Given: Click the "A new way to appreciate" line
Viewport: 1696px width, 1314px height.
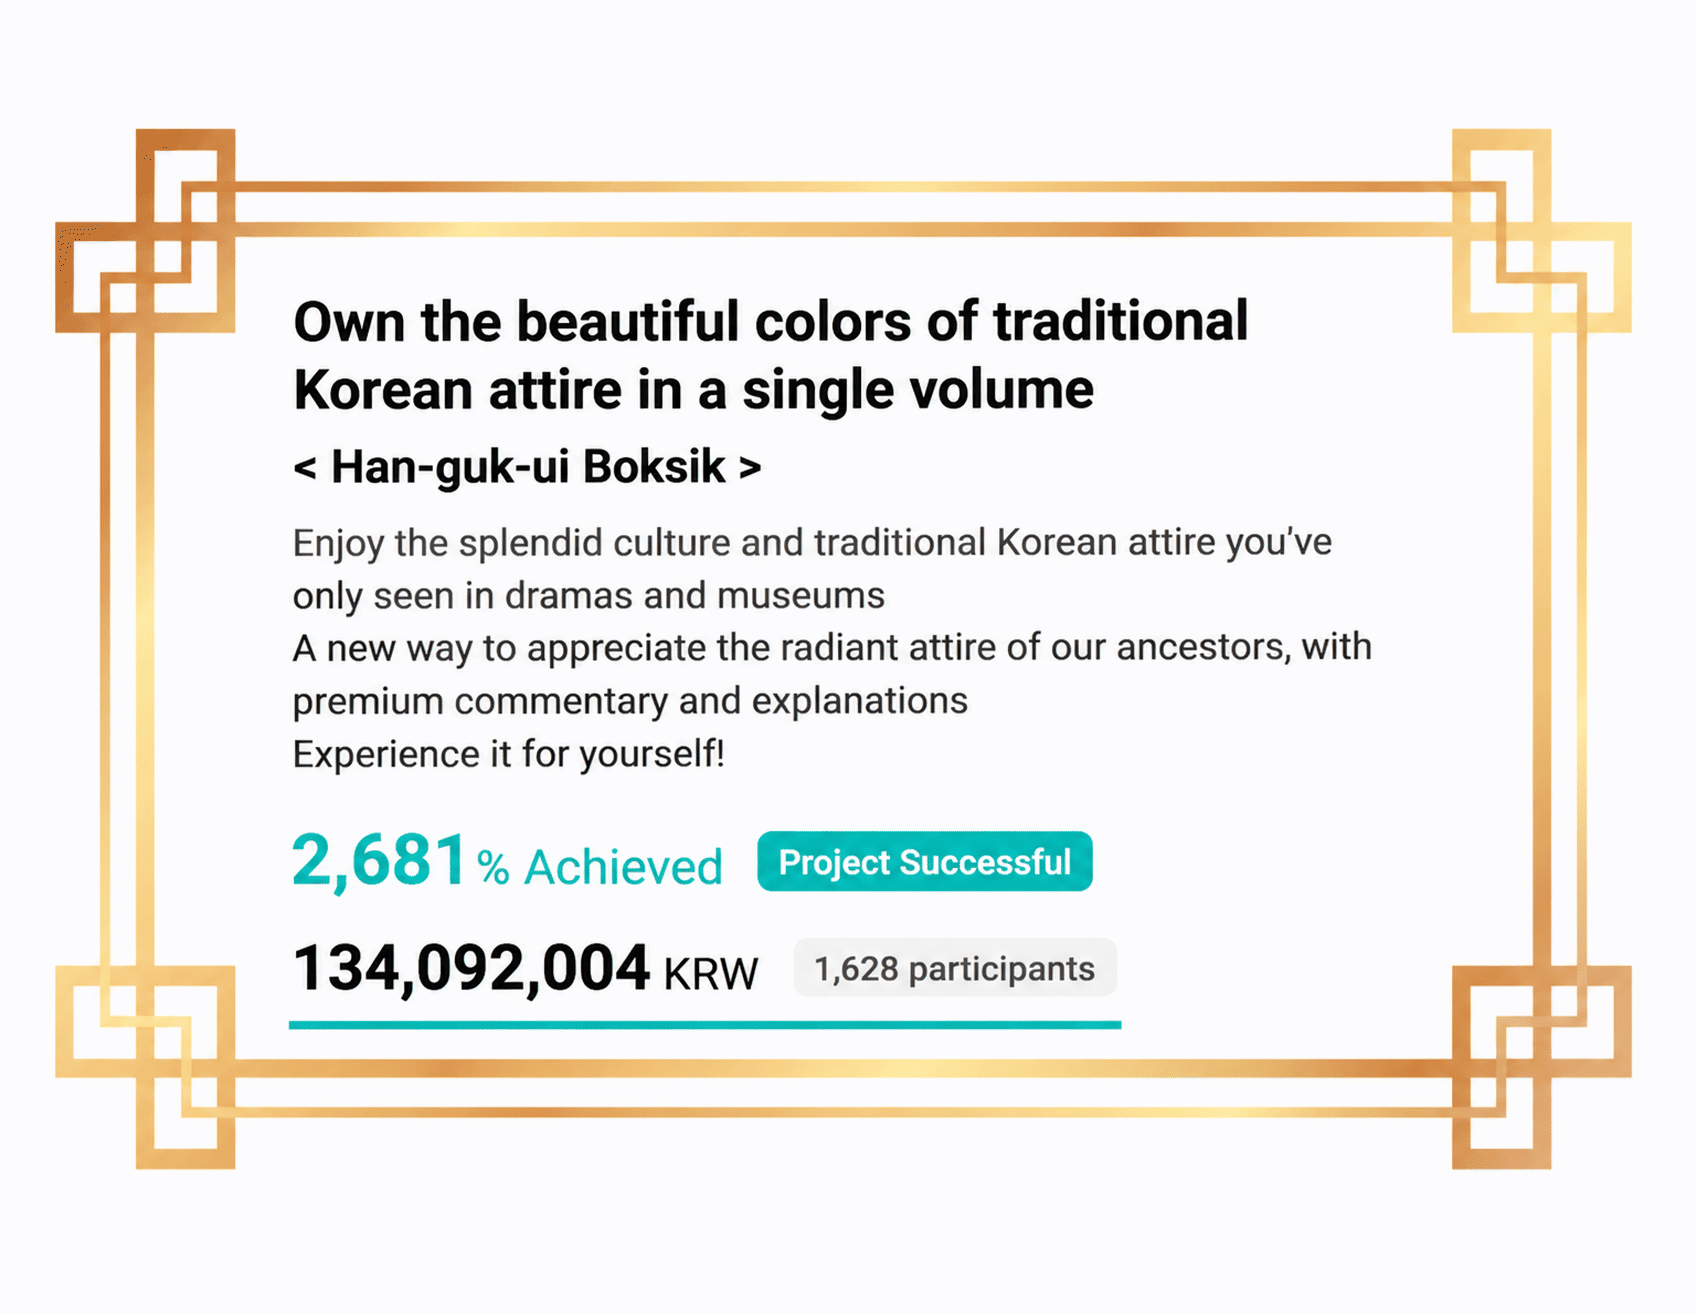Looking at the screenshot, I should [x=832, y=648].
